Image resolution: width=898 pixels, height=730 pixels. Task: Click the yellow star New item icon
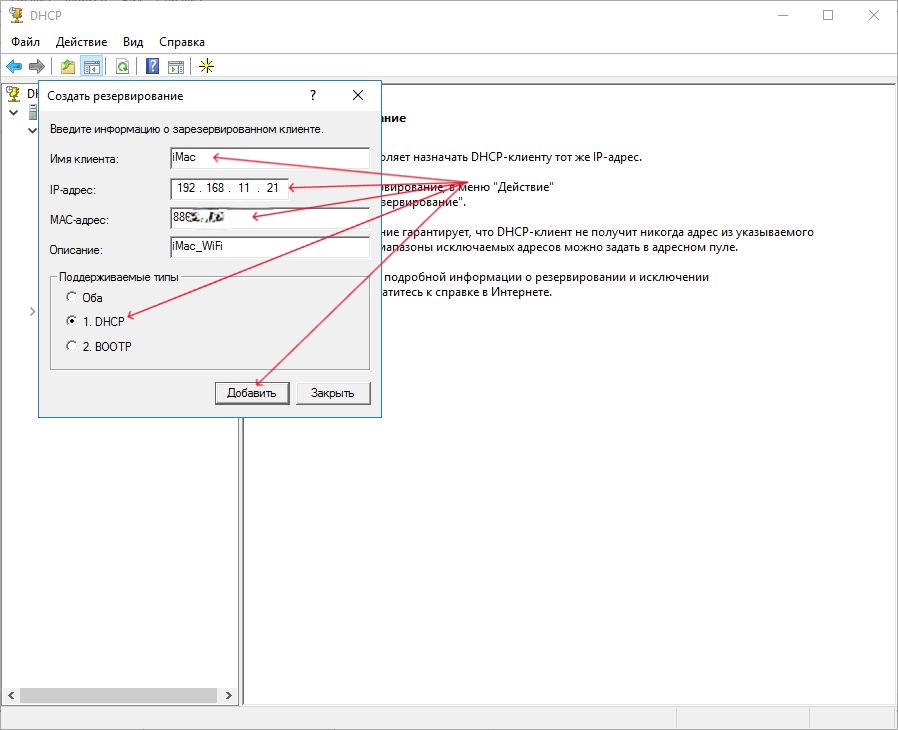(x=206, y=67)
